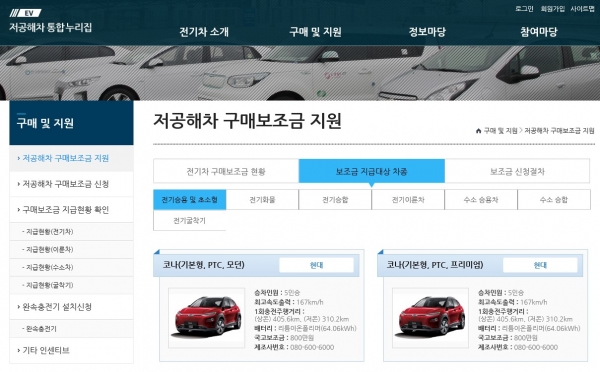Viewport: 600px width, 372px height.
Task: Open the 정보마당 menu
Action: click(x=427, y=32)
